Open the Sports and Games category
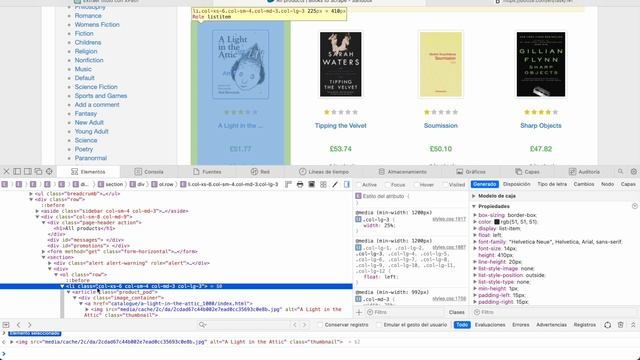 101,96
